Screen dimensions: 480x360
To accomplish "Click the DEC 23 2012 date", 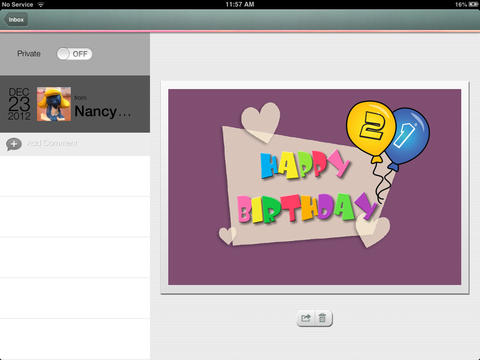I will pos(19,104).
